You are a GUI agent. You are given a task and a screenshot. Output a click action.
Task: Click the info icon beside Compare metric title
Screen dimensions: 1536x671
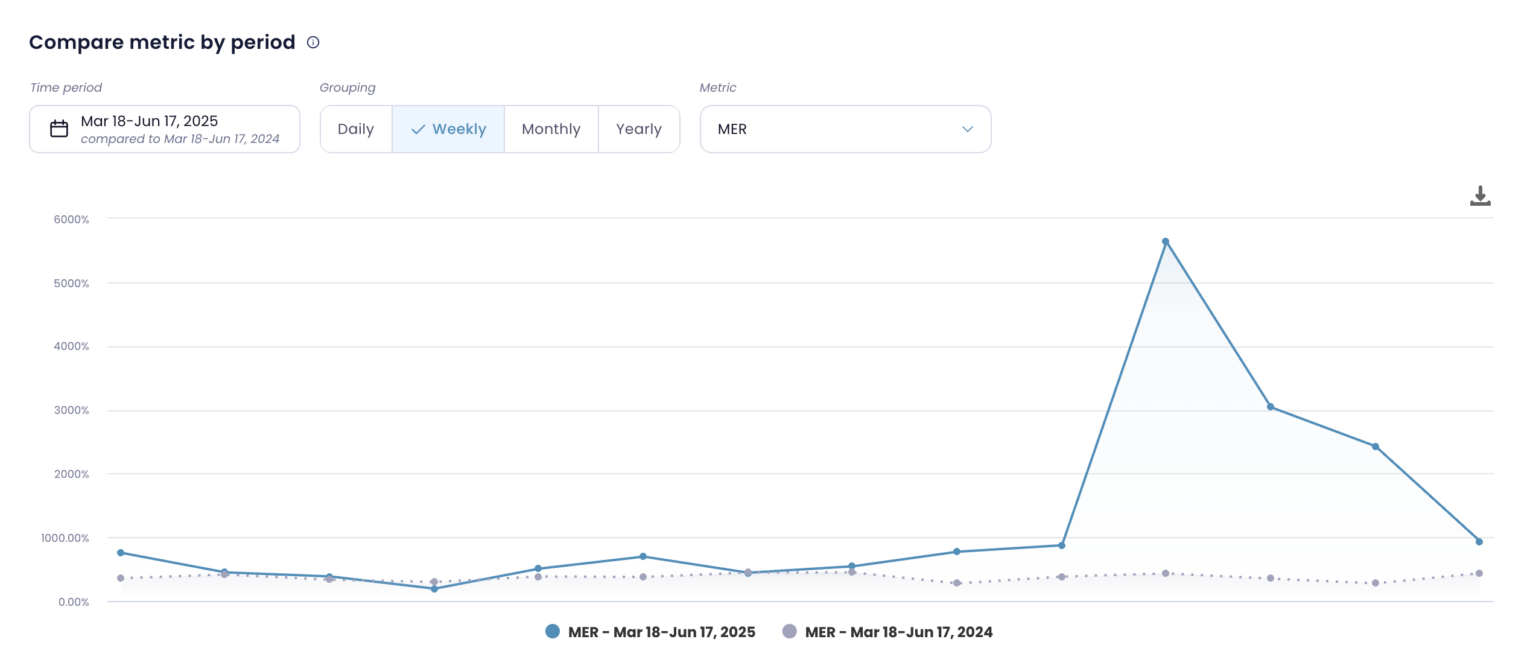tap(313, 42)
